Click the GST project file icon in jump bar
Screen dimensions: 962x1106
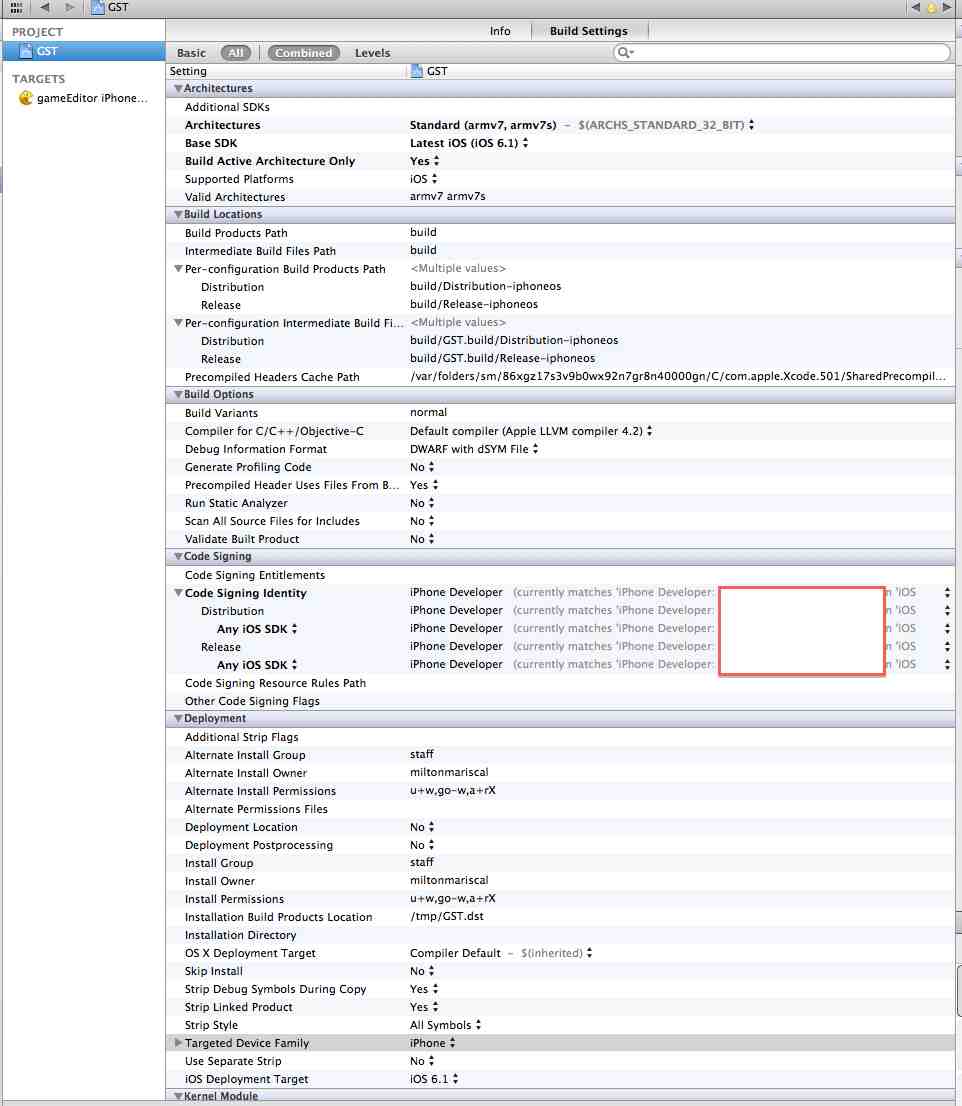point(98,7)
